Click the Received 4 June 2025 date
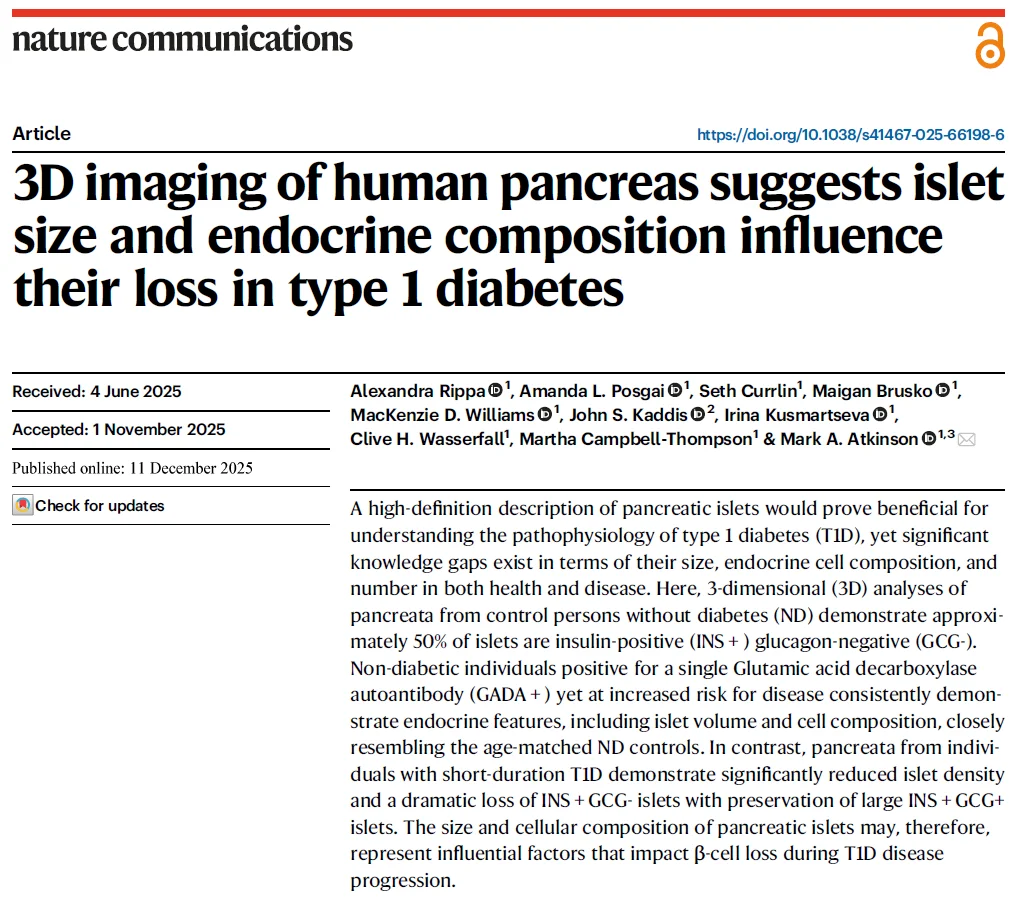This screenshot has width=1019, height=918. [x=97, y=391]
